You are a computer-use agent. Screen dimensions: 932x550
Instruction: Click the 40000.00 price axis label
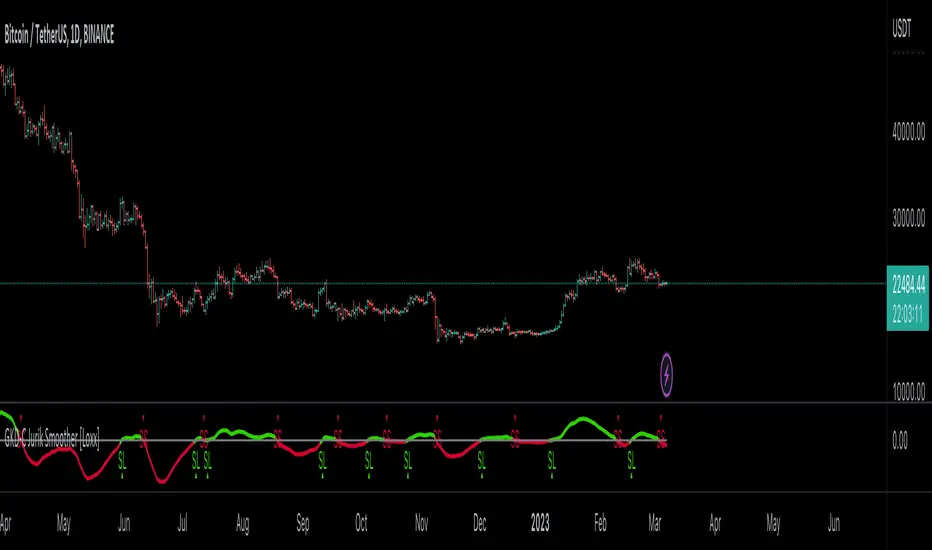(x=908, y=131)
